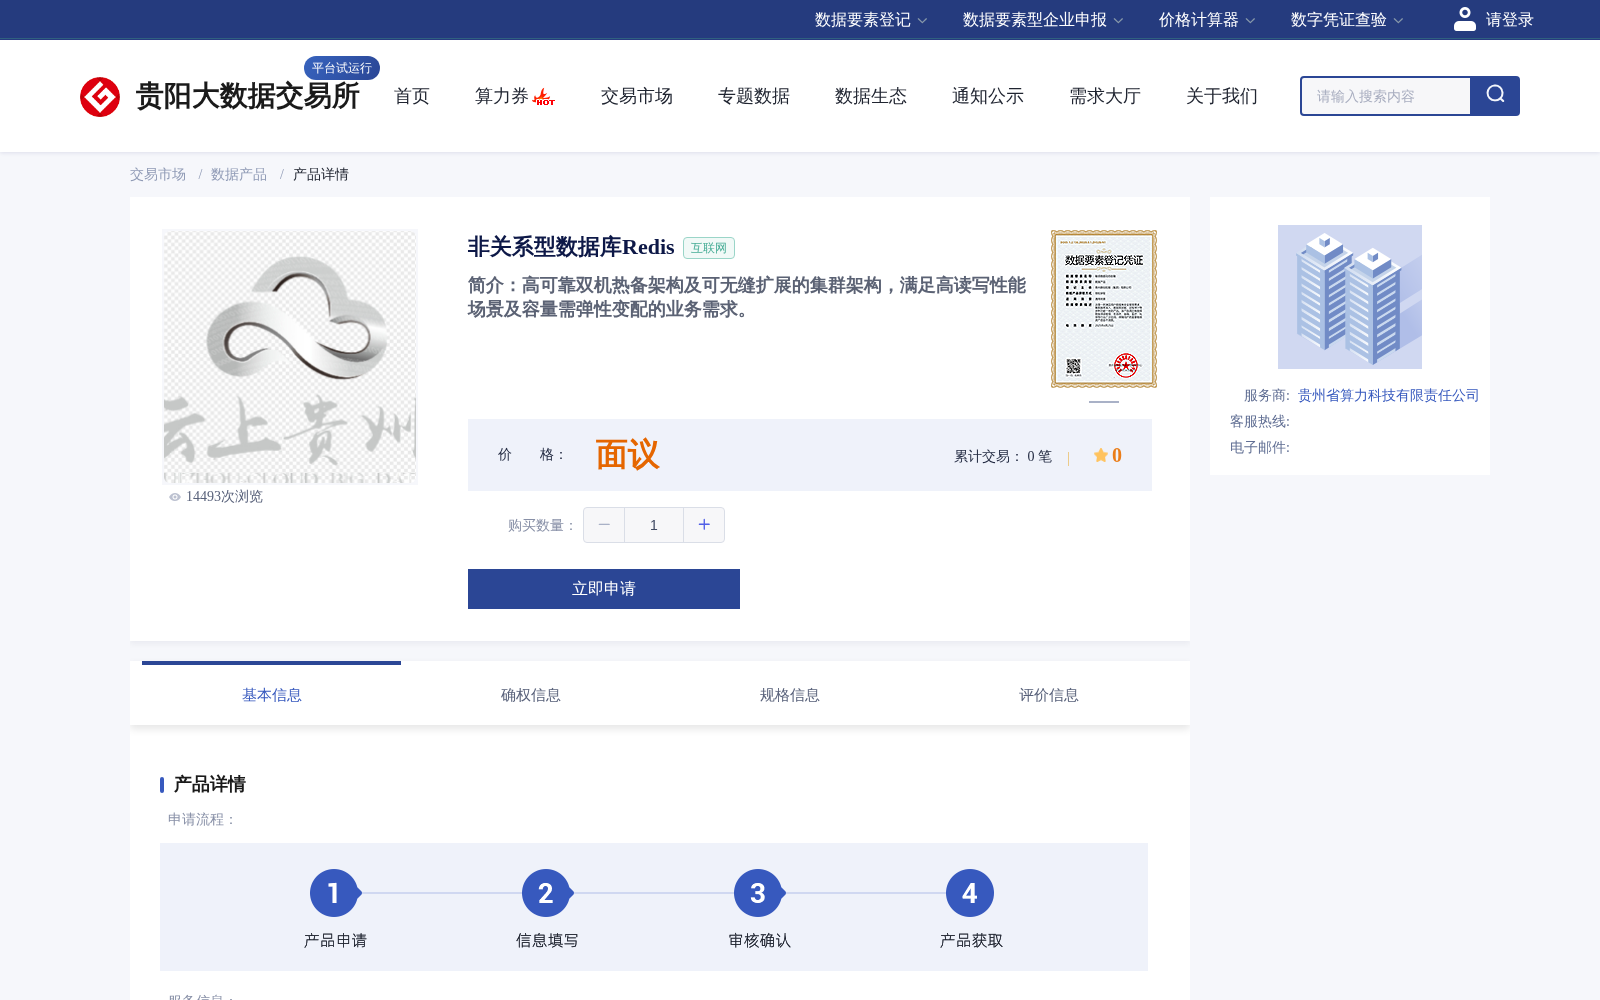
Task: Open the 算力券 navigation item
Action: [x=502, y=96]
